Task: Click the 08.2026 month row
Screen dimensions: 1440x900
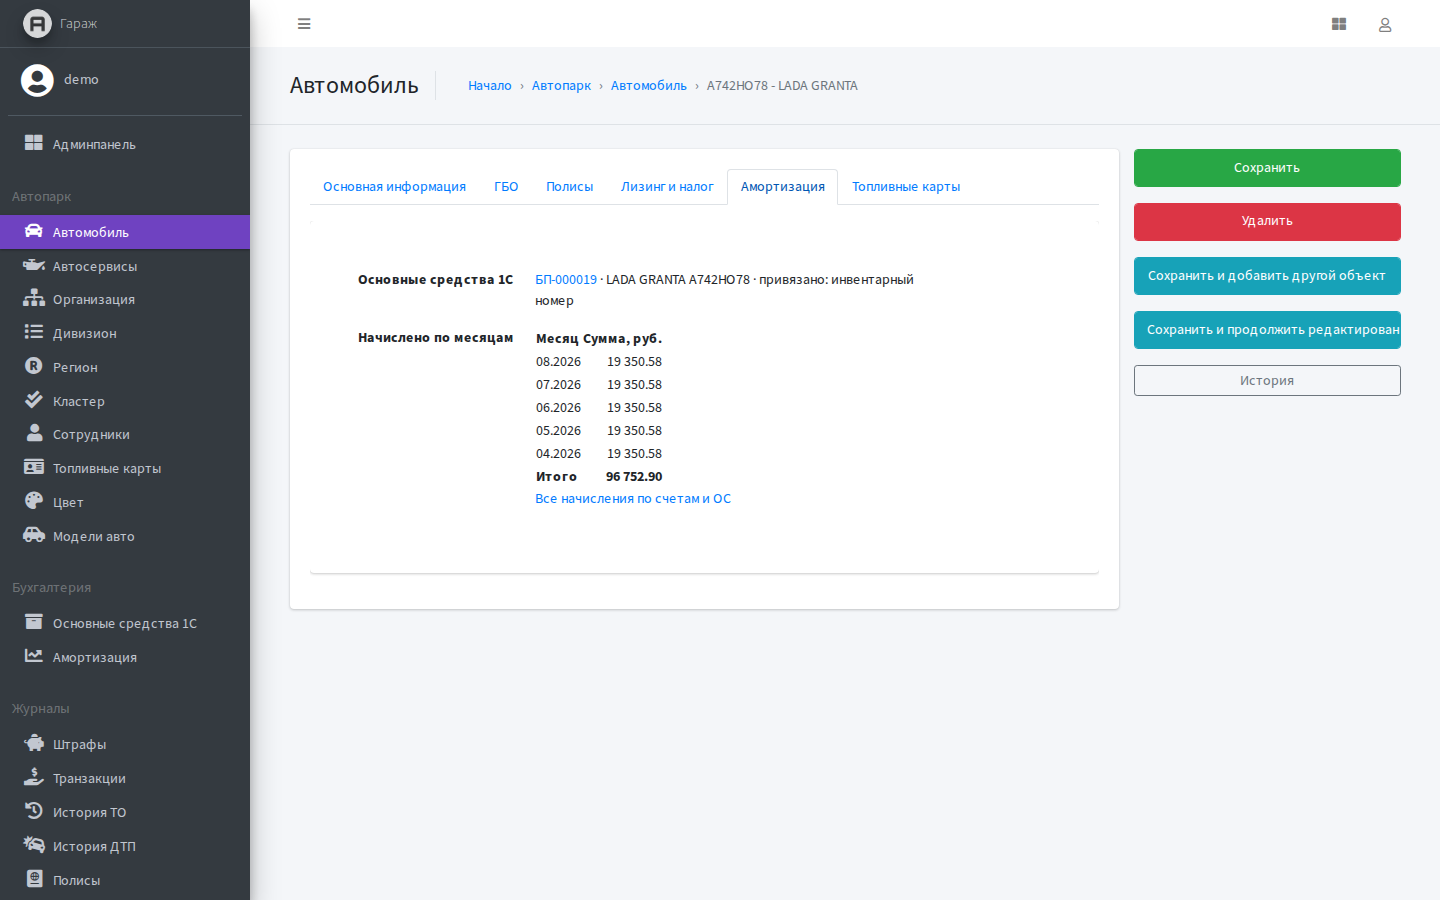Action: (599, 362)
